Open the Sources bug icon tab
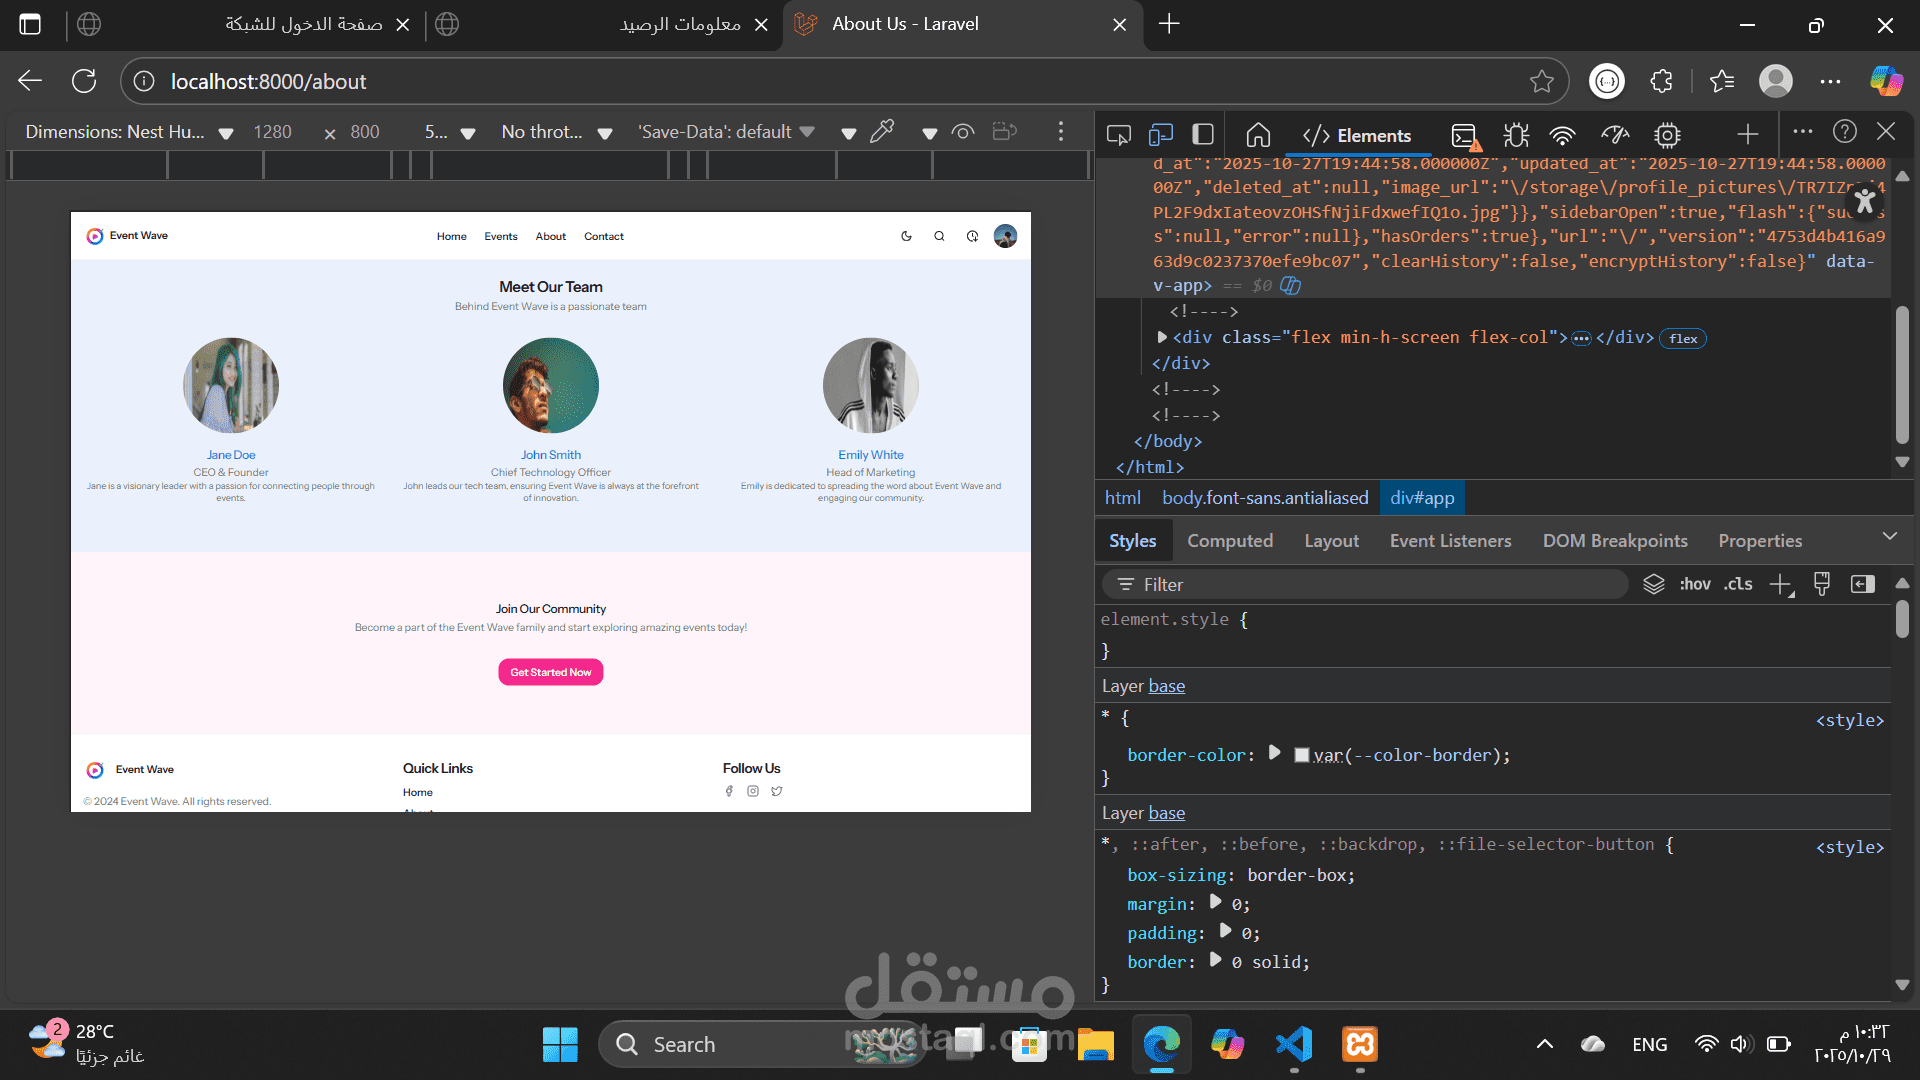The height and width of the screenshot is (1080, 1920). [1516, 135]
